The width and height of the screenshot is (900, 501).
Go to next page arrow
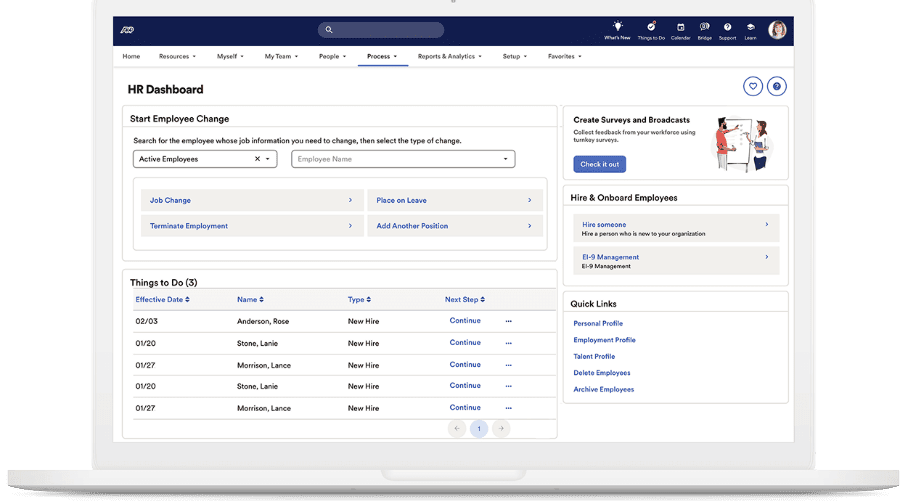(501, 429)
